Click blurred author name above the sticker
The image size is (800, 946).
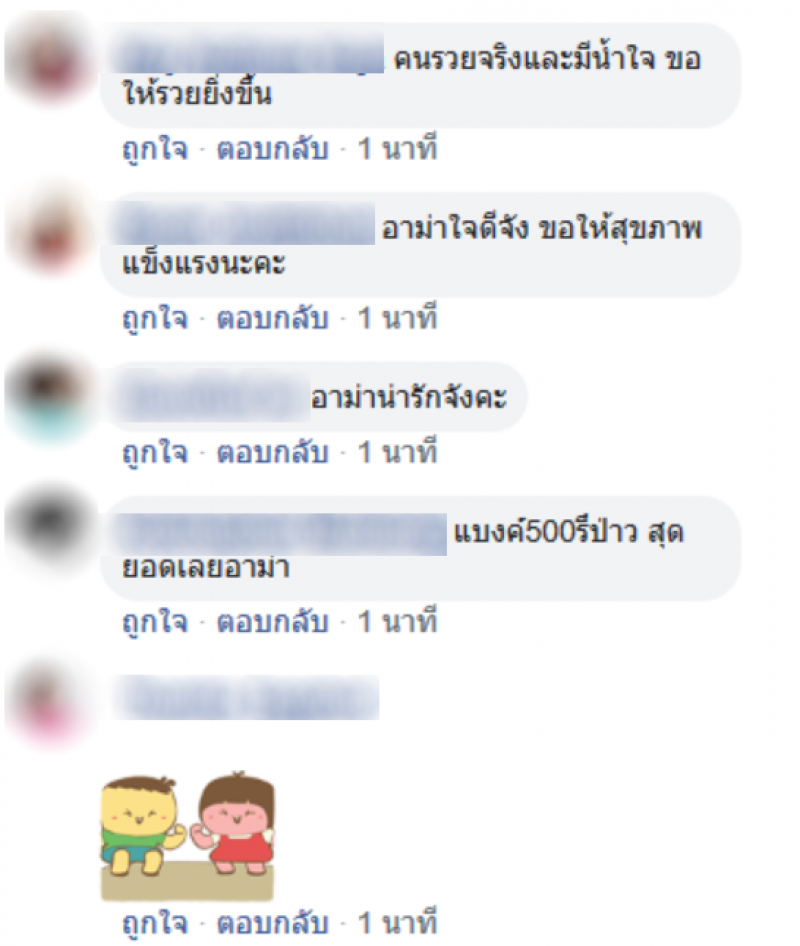[247, 698]
